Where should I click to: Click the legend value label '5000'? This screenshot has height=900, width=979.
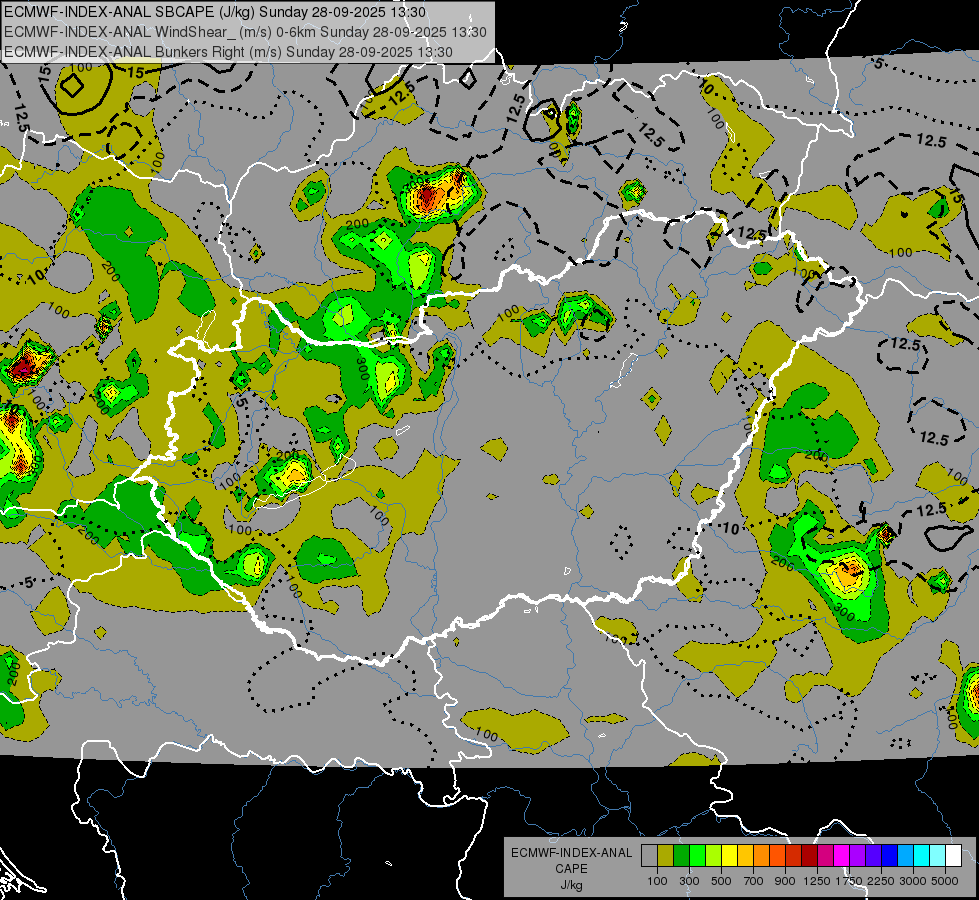945,881
